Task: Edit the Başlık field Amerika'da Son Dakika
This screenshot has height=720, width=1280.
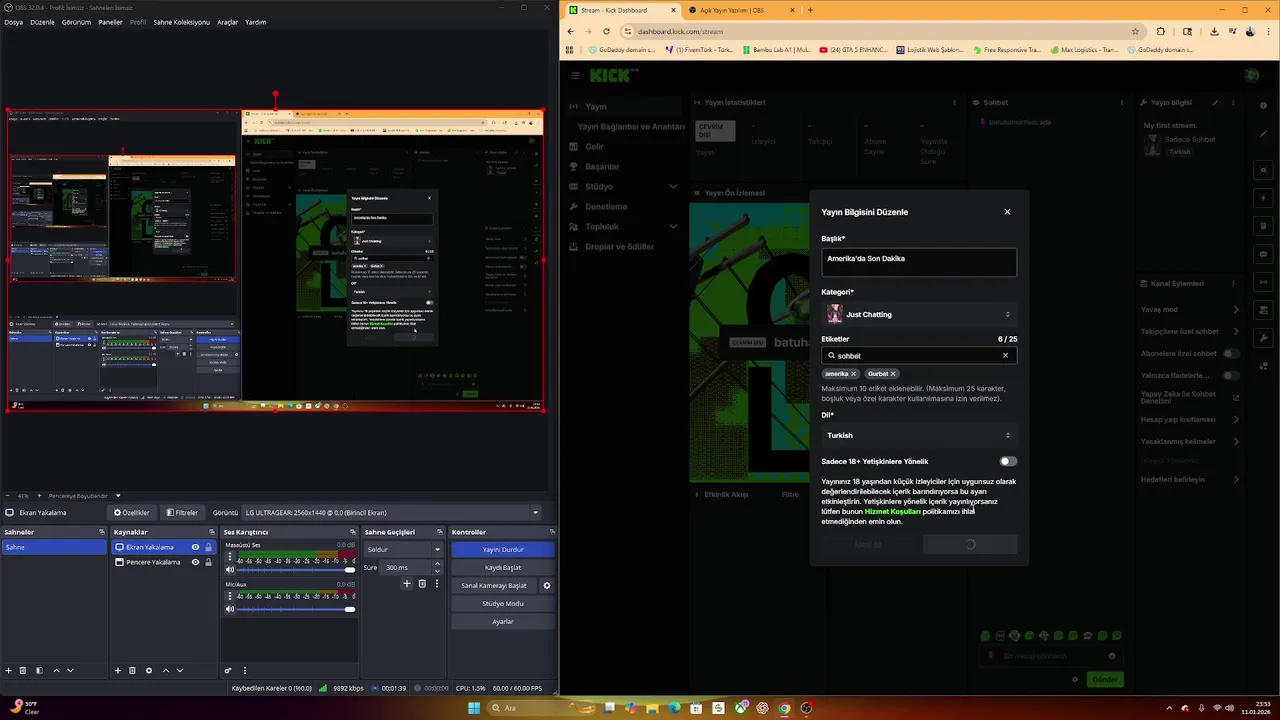Action: point(919,261)
